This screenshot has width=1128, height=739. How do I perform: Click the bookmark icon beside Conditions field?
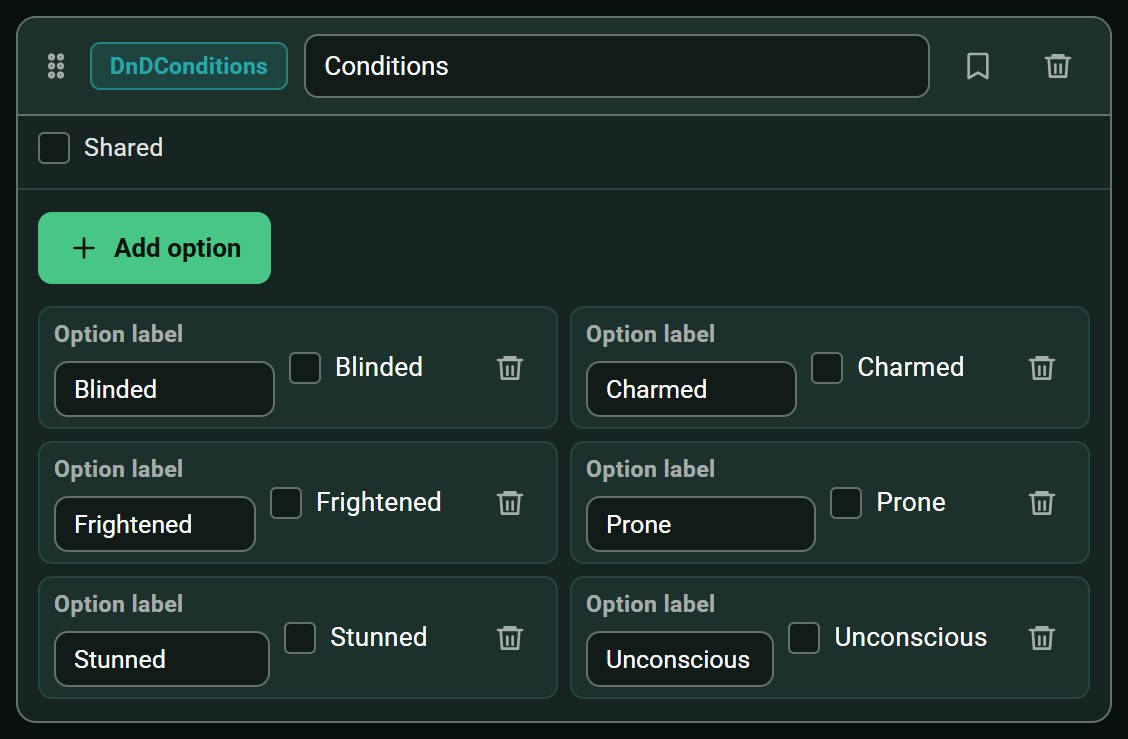click(x=978, y=66)
